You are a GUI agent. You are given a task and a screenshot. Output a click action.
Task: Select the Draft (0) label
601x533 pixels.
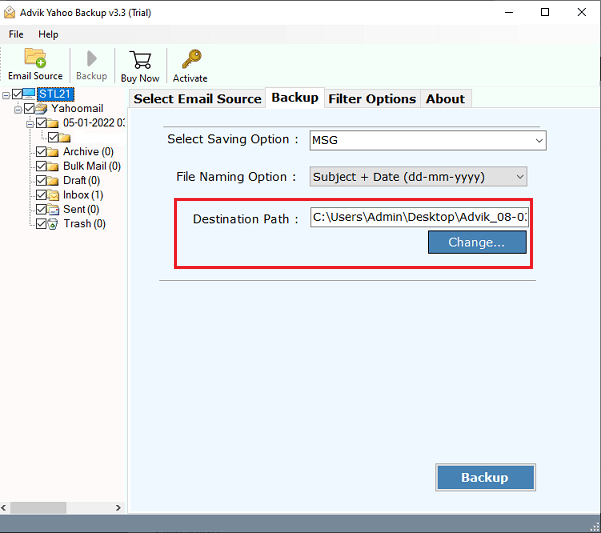click(82, 180)
